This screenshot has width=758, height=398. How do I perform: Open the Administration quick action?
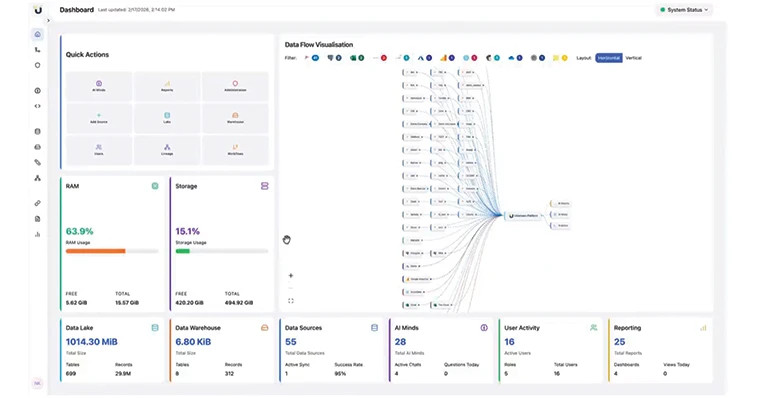235,86
